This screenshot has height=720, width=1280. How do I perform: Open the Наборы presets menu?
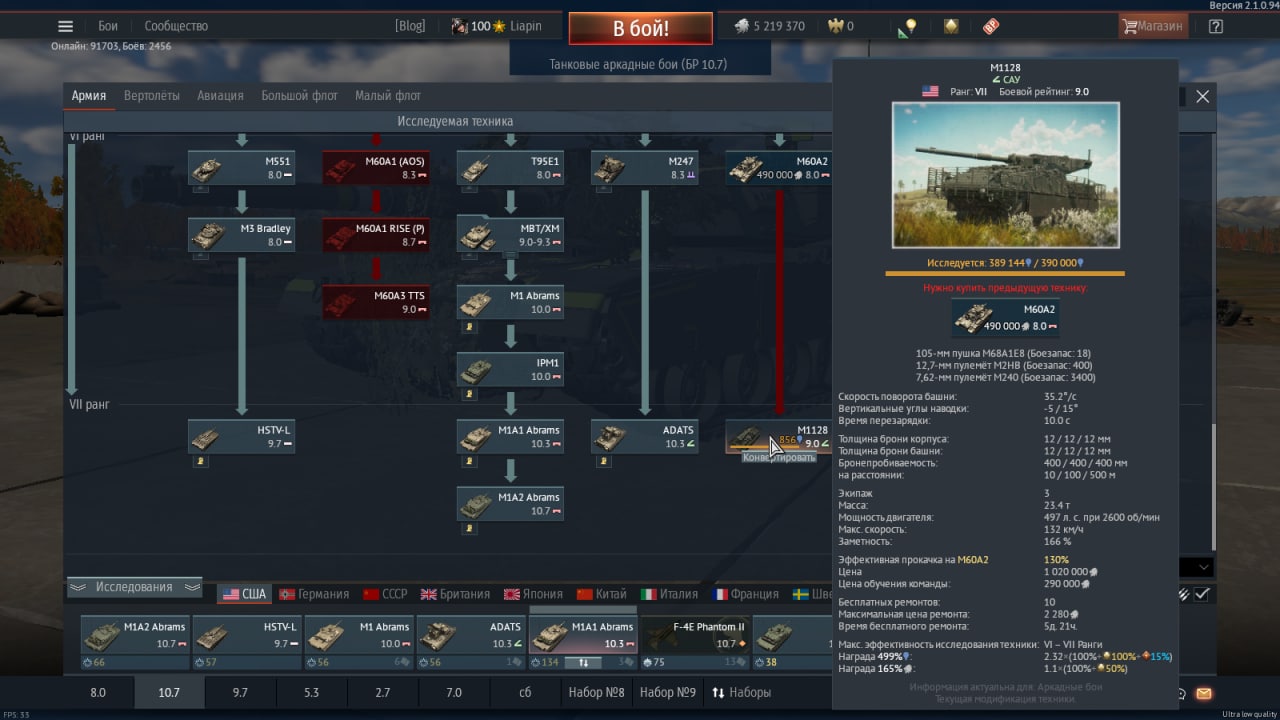tap(741, 692)
